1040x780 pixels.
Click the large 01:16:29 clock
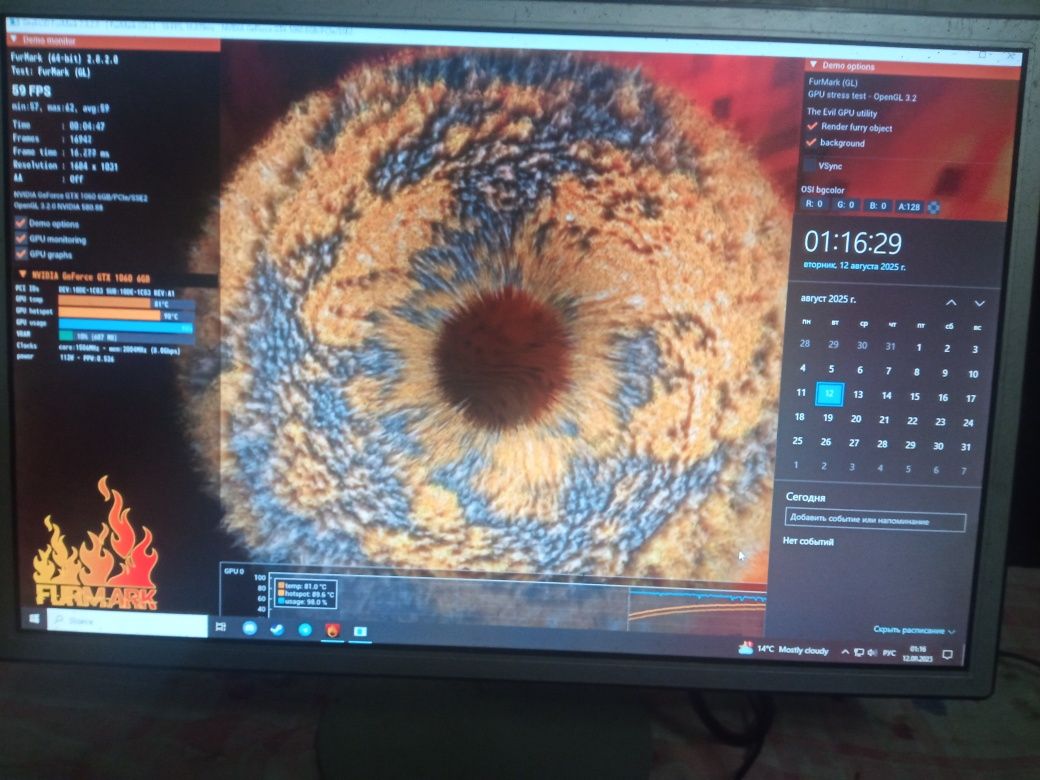point(853,243)
